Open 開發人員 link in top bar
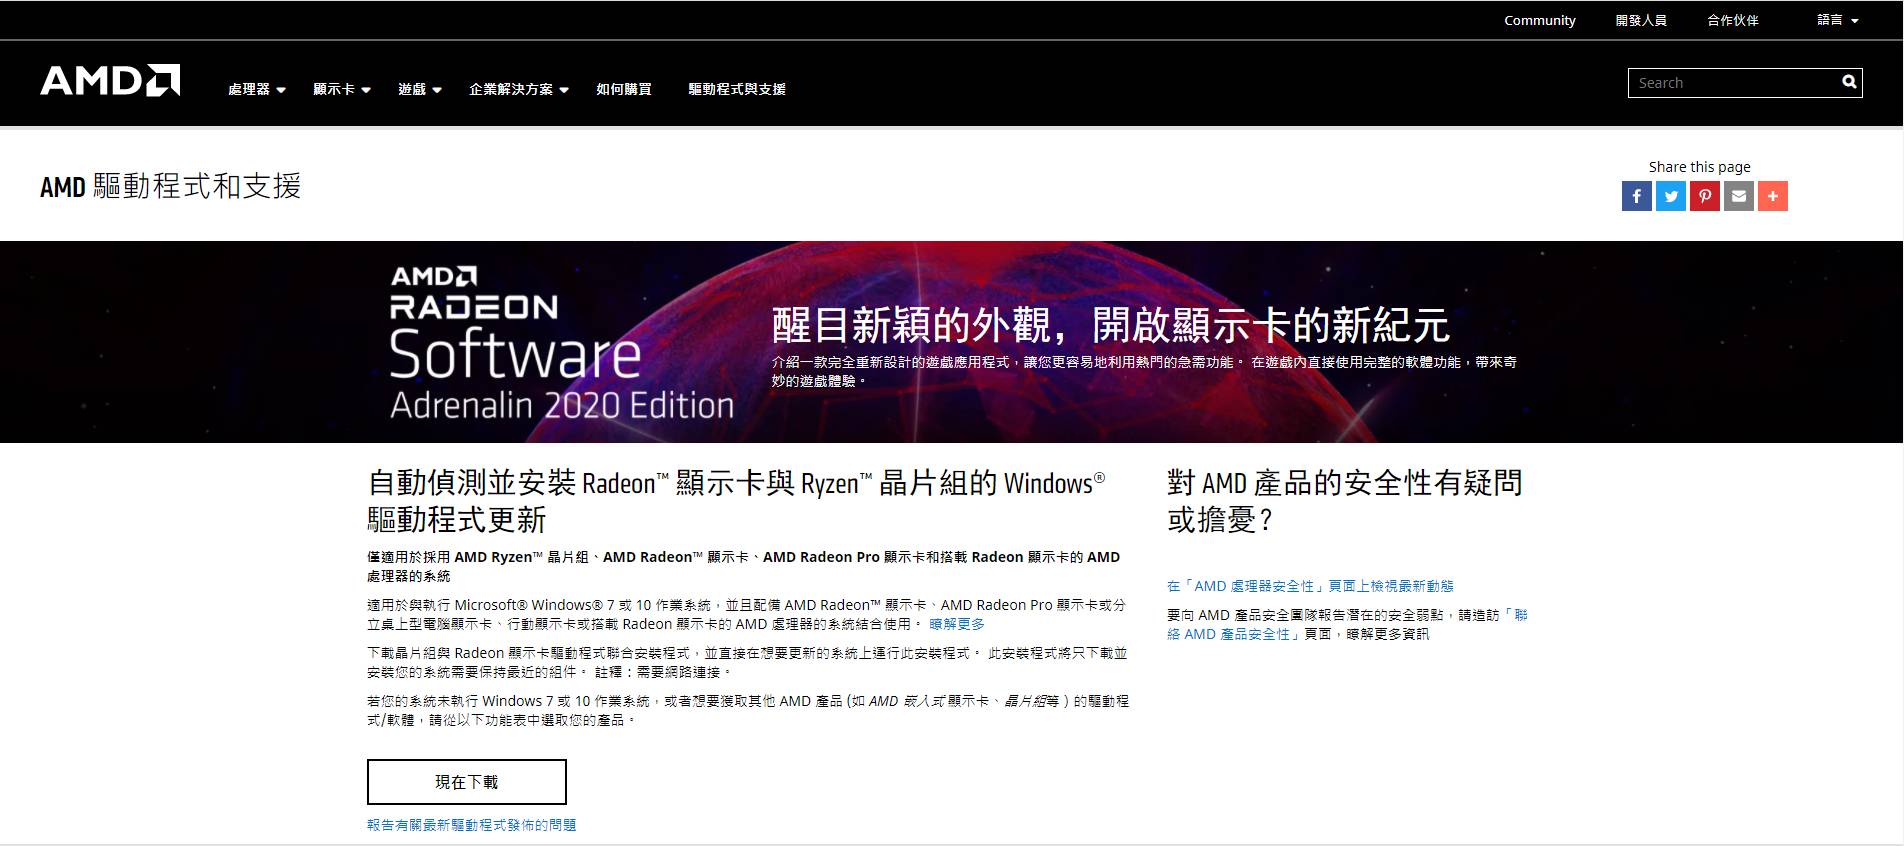1904x846 pixels. [1641, 20]
